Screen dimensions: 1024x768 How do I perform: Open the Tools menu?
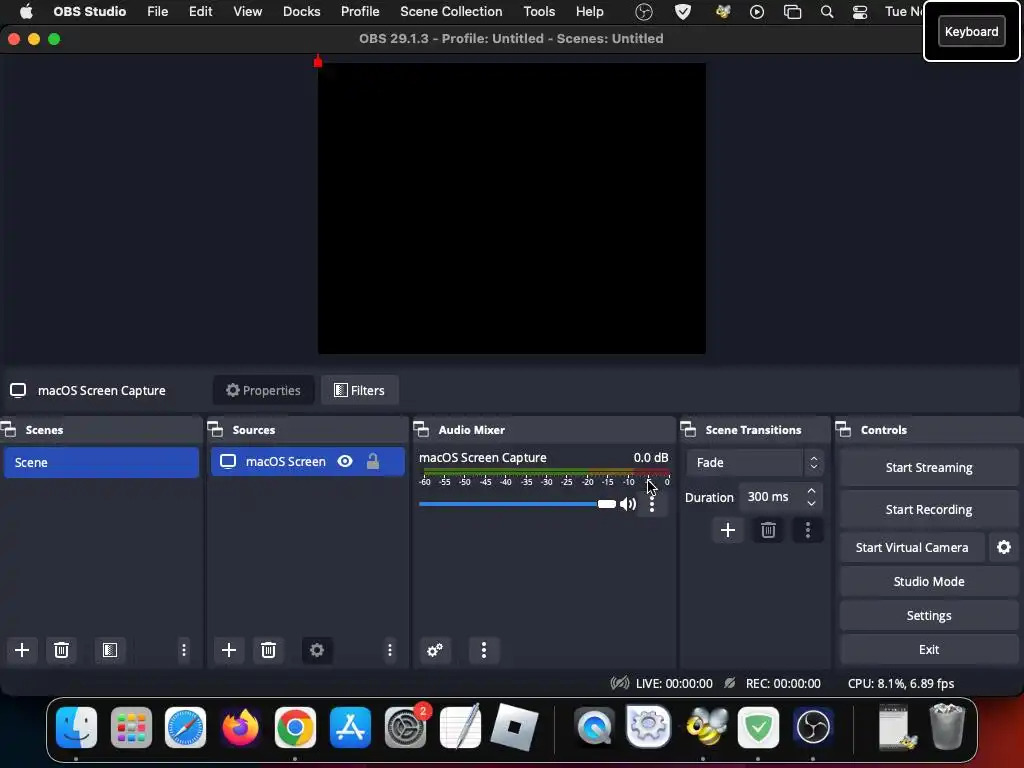(539, 12)
